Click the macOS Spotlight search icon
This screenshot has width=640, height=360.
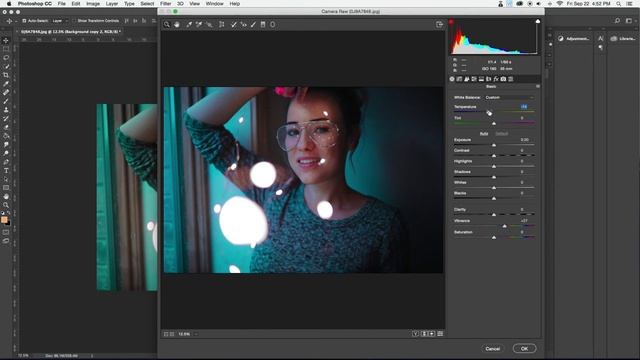pyautogui.click(x=619, y=4)
